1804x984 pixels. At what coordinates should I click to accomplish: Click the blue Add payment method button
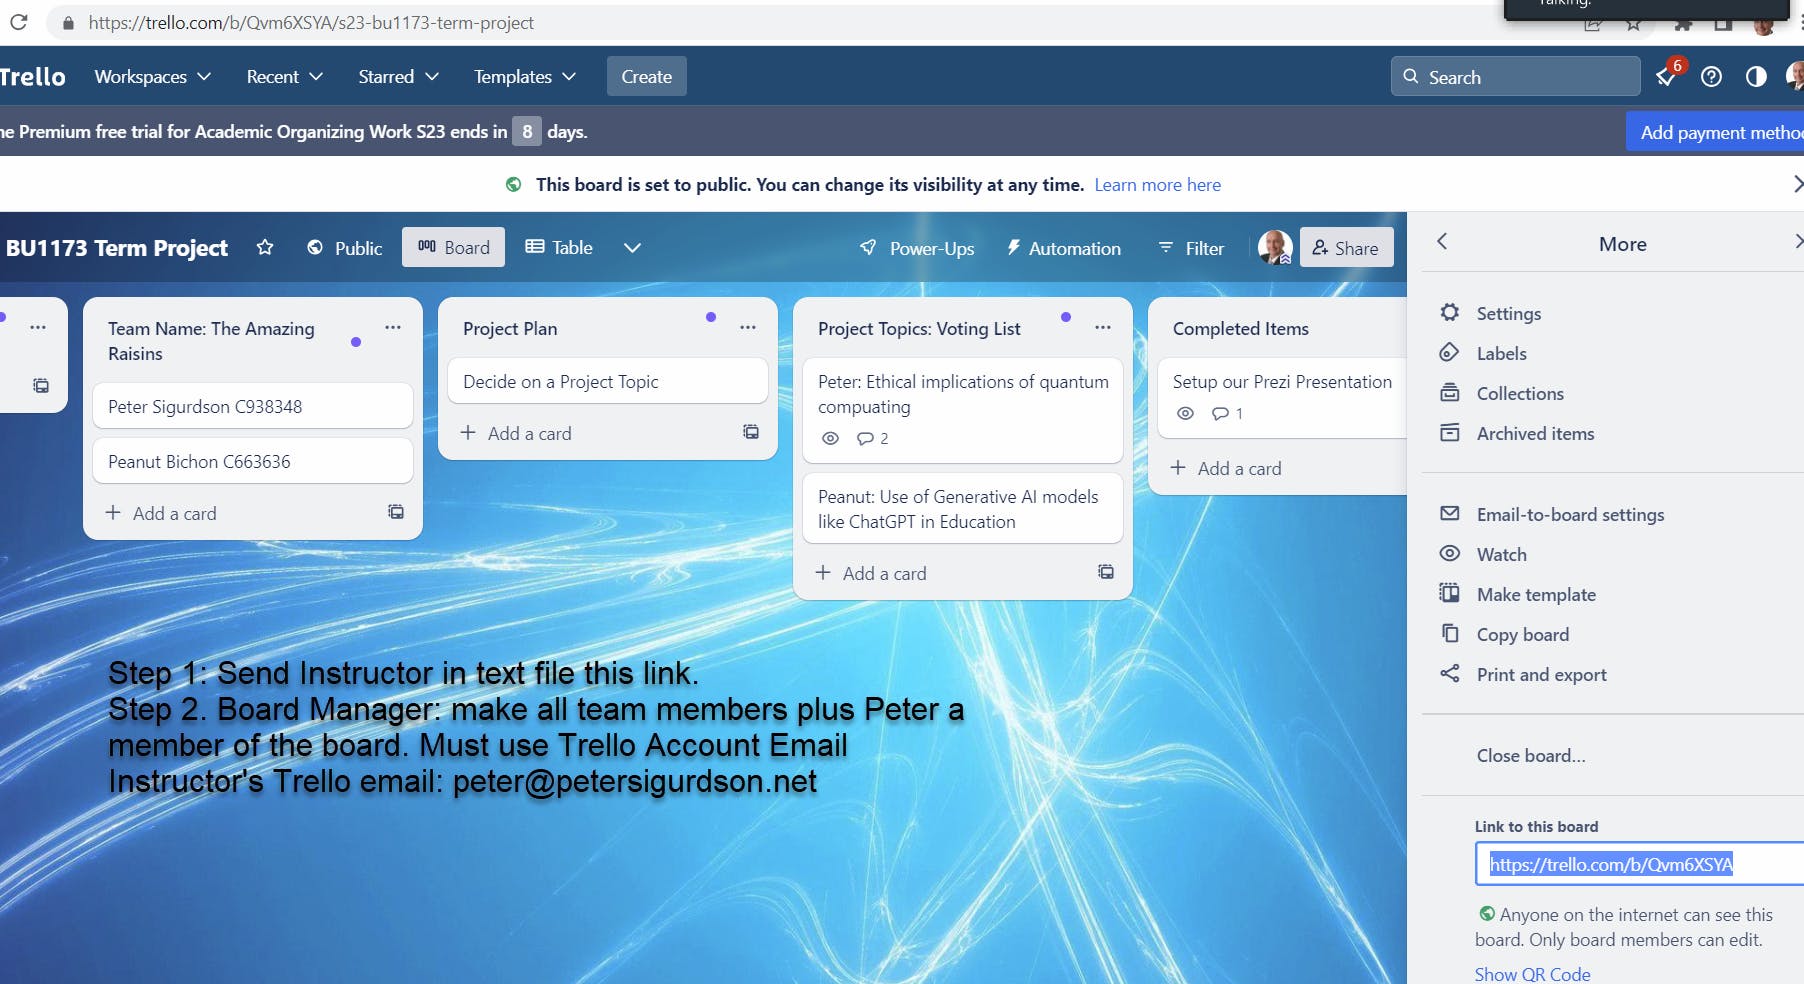point(1715,132)
